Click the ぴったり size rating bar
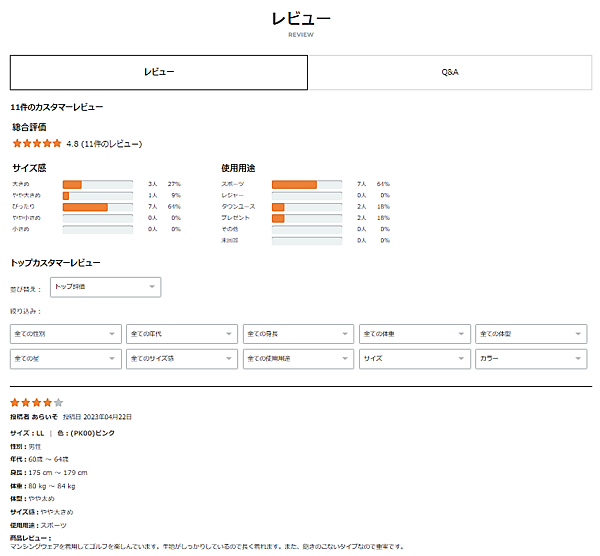This screenshot has height=556, width=600. (97, 207)
